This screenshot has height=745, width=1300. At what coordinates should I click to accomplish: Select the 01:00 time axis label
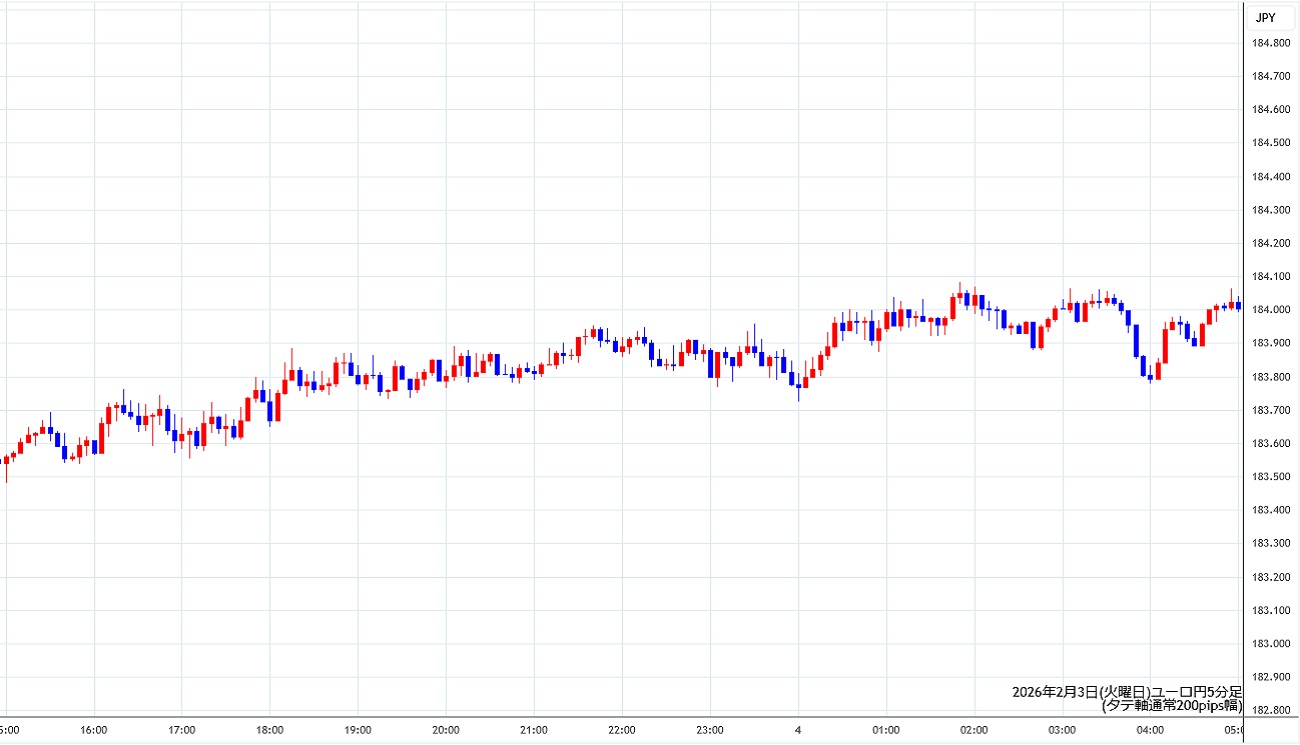tap(886, 730)
